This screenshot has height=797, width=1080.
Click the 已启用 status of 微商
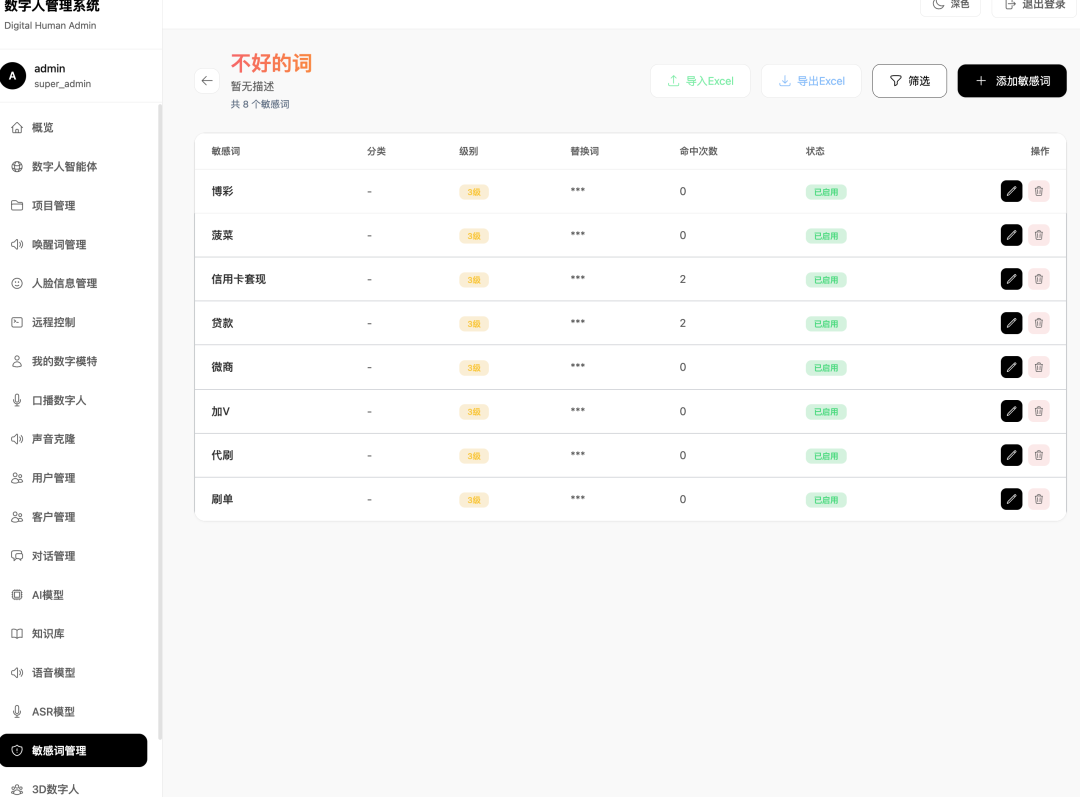point(826,368)
